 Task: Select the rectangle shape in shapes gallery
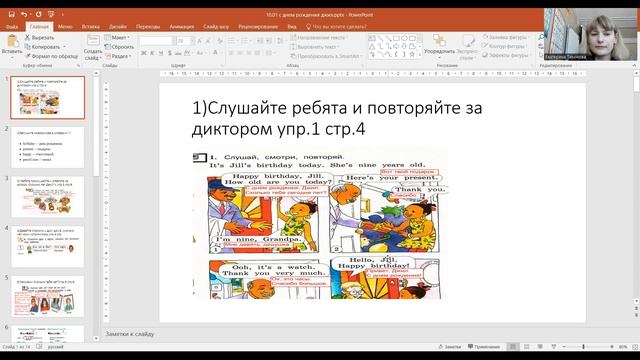pos(396,38)
